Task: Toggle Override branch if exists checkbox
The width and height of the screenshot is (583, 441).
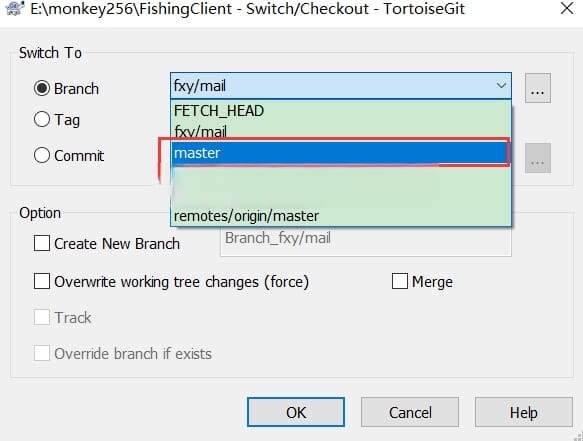Action: (x=42, y=353)
